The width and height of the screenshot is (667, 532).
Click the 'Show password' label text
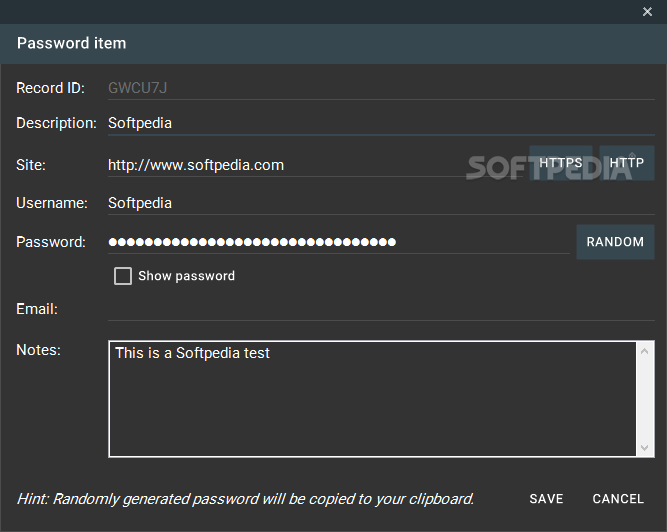click(x=186, y=276)
